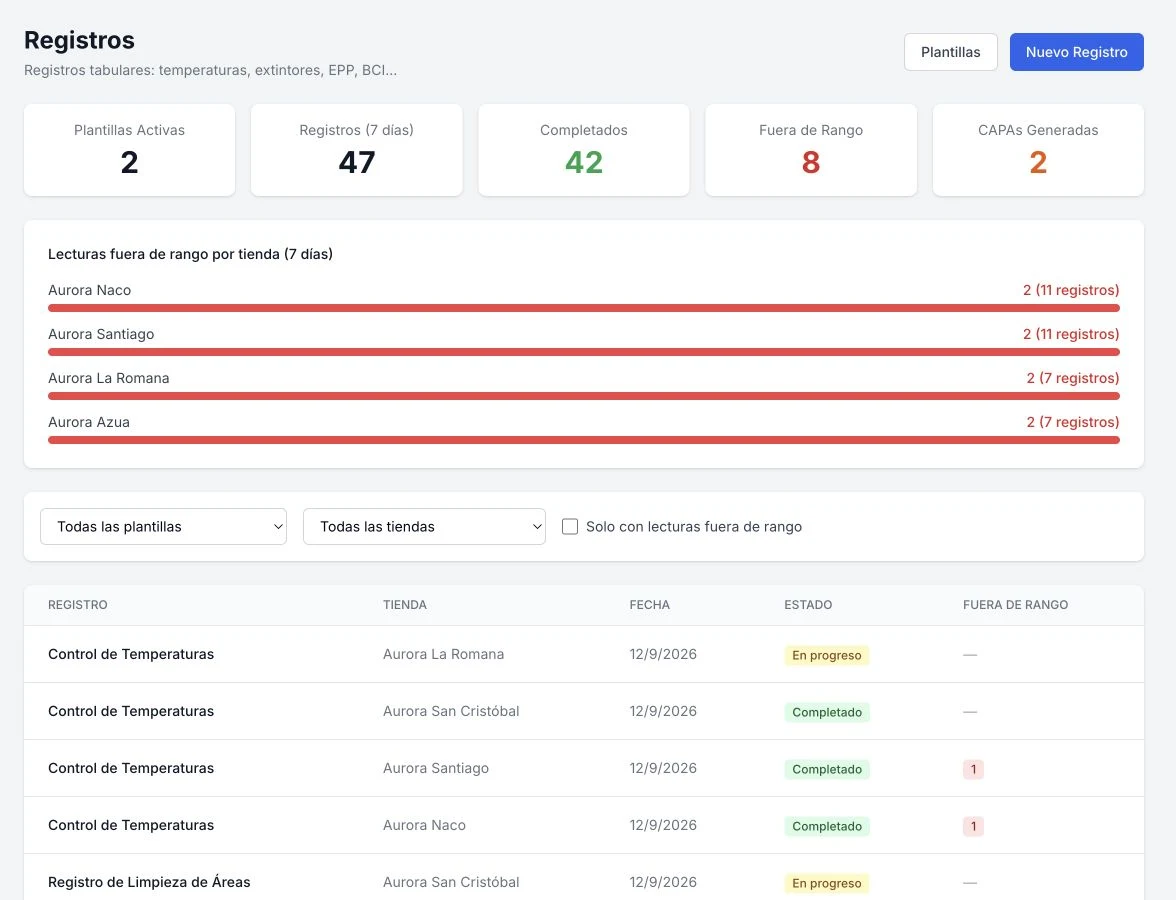Click the Aurora La Romana store cell in table
Viewport: 1176px width, 900px height.
(443, 654)
